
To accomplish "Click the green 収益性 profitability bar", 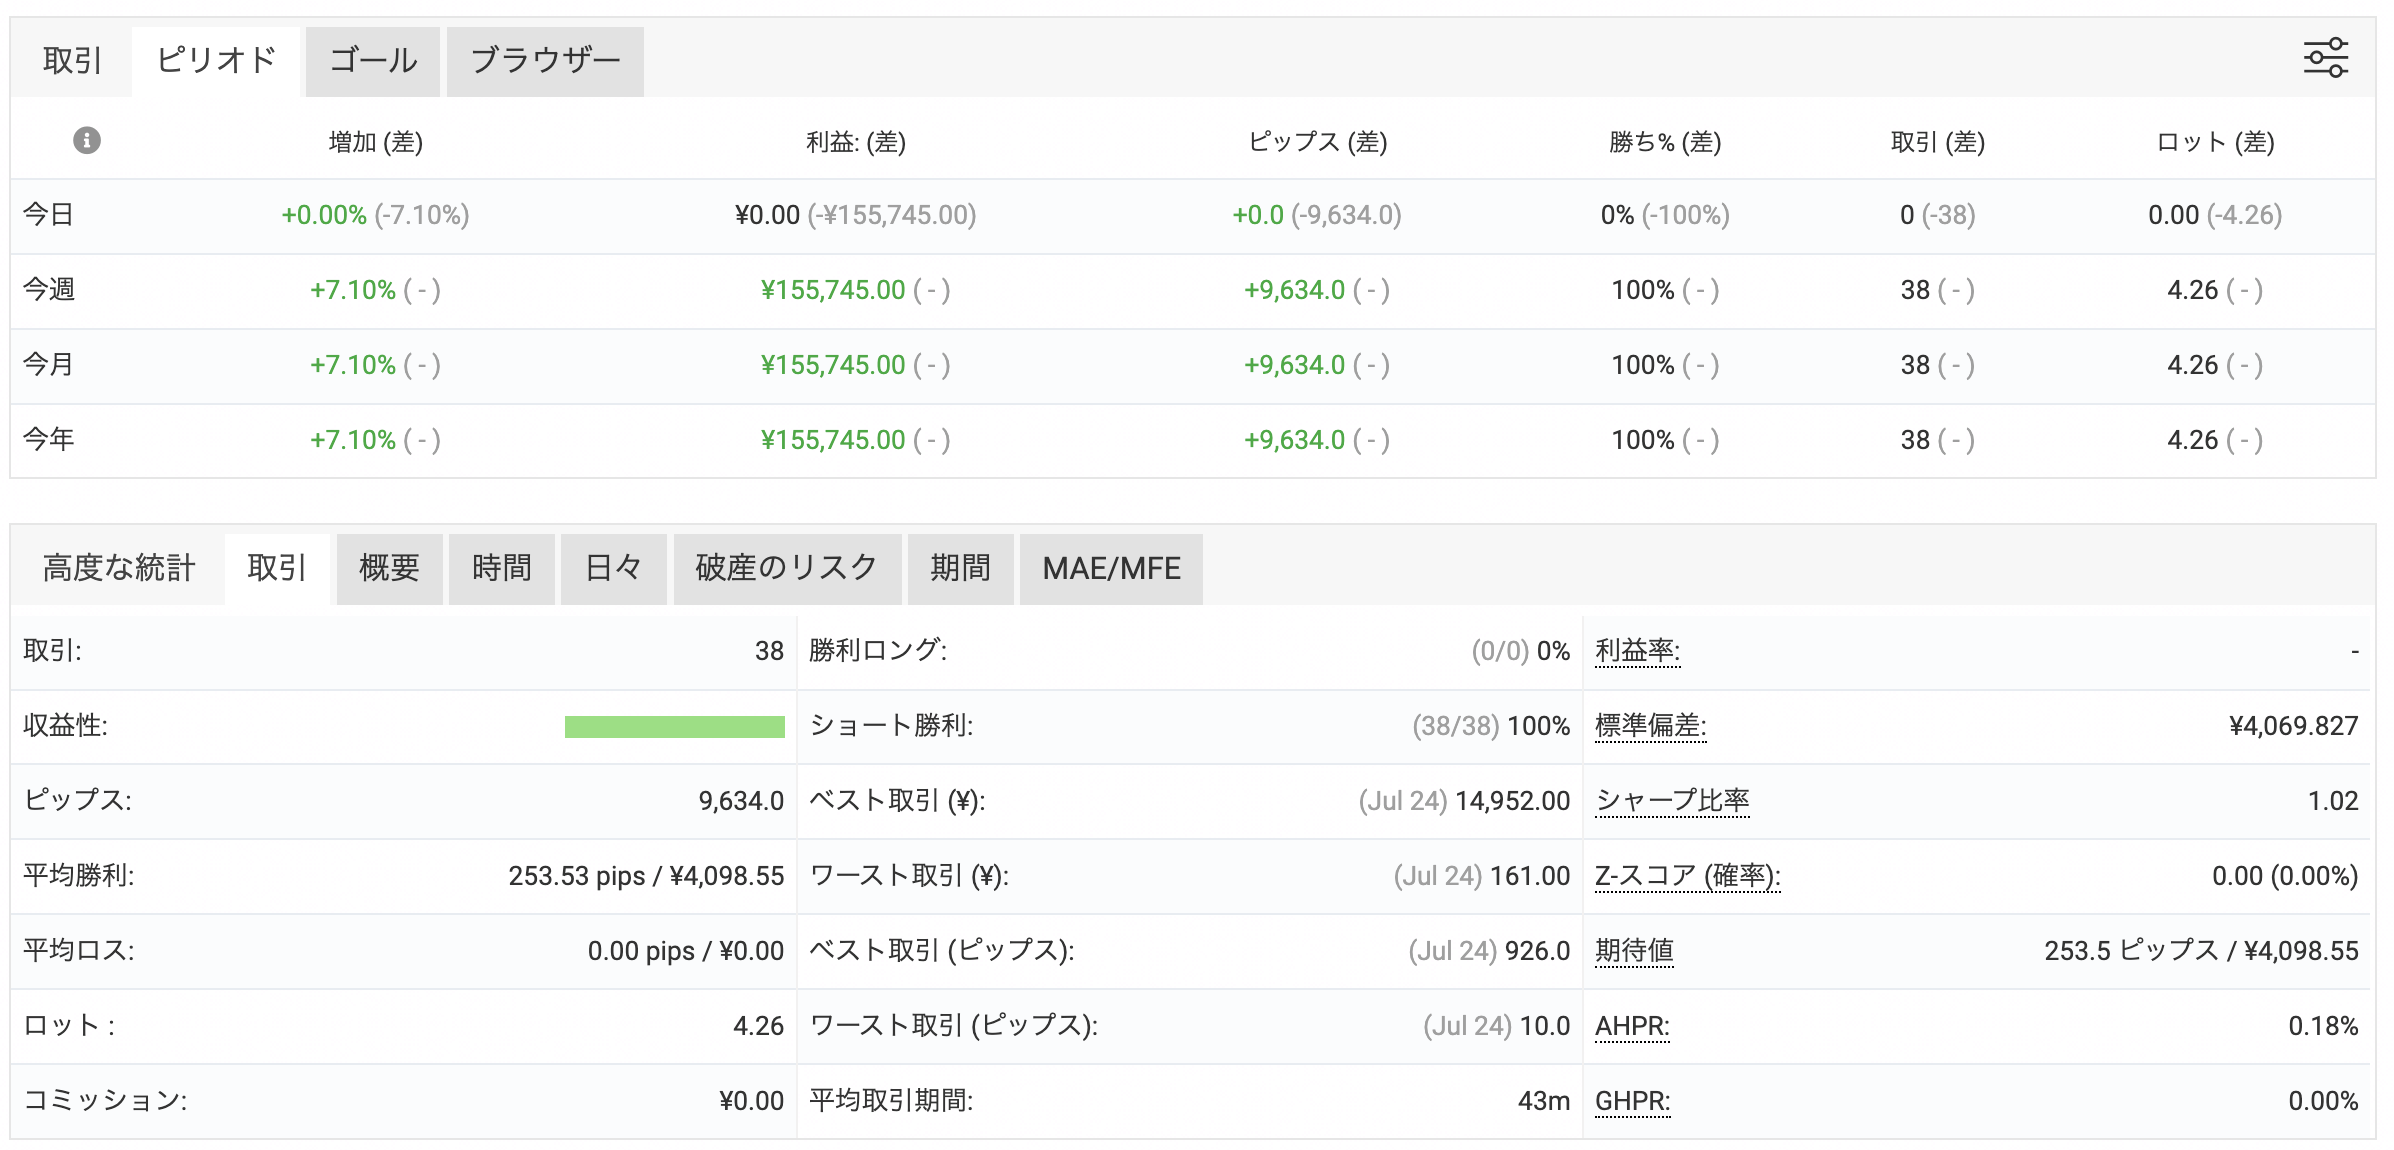I will pyautogui.click(x=674, y=727).
